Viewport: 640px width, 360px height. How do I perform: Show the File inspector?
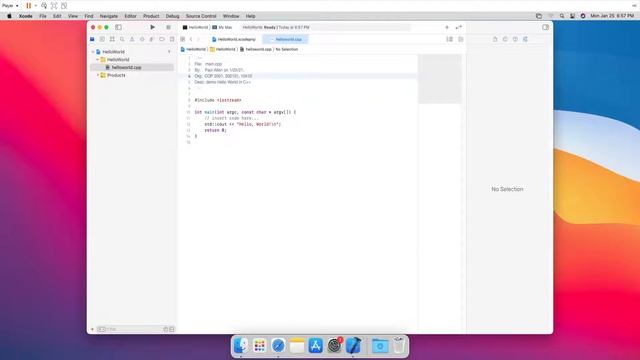(x=495, y=39)
